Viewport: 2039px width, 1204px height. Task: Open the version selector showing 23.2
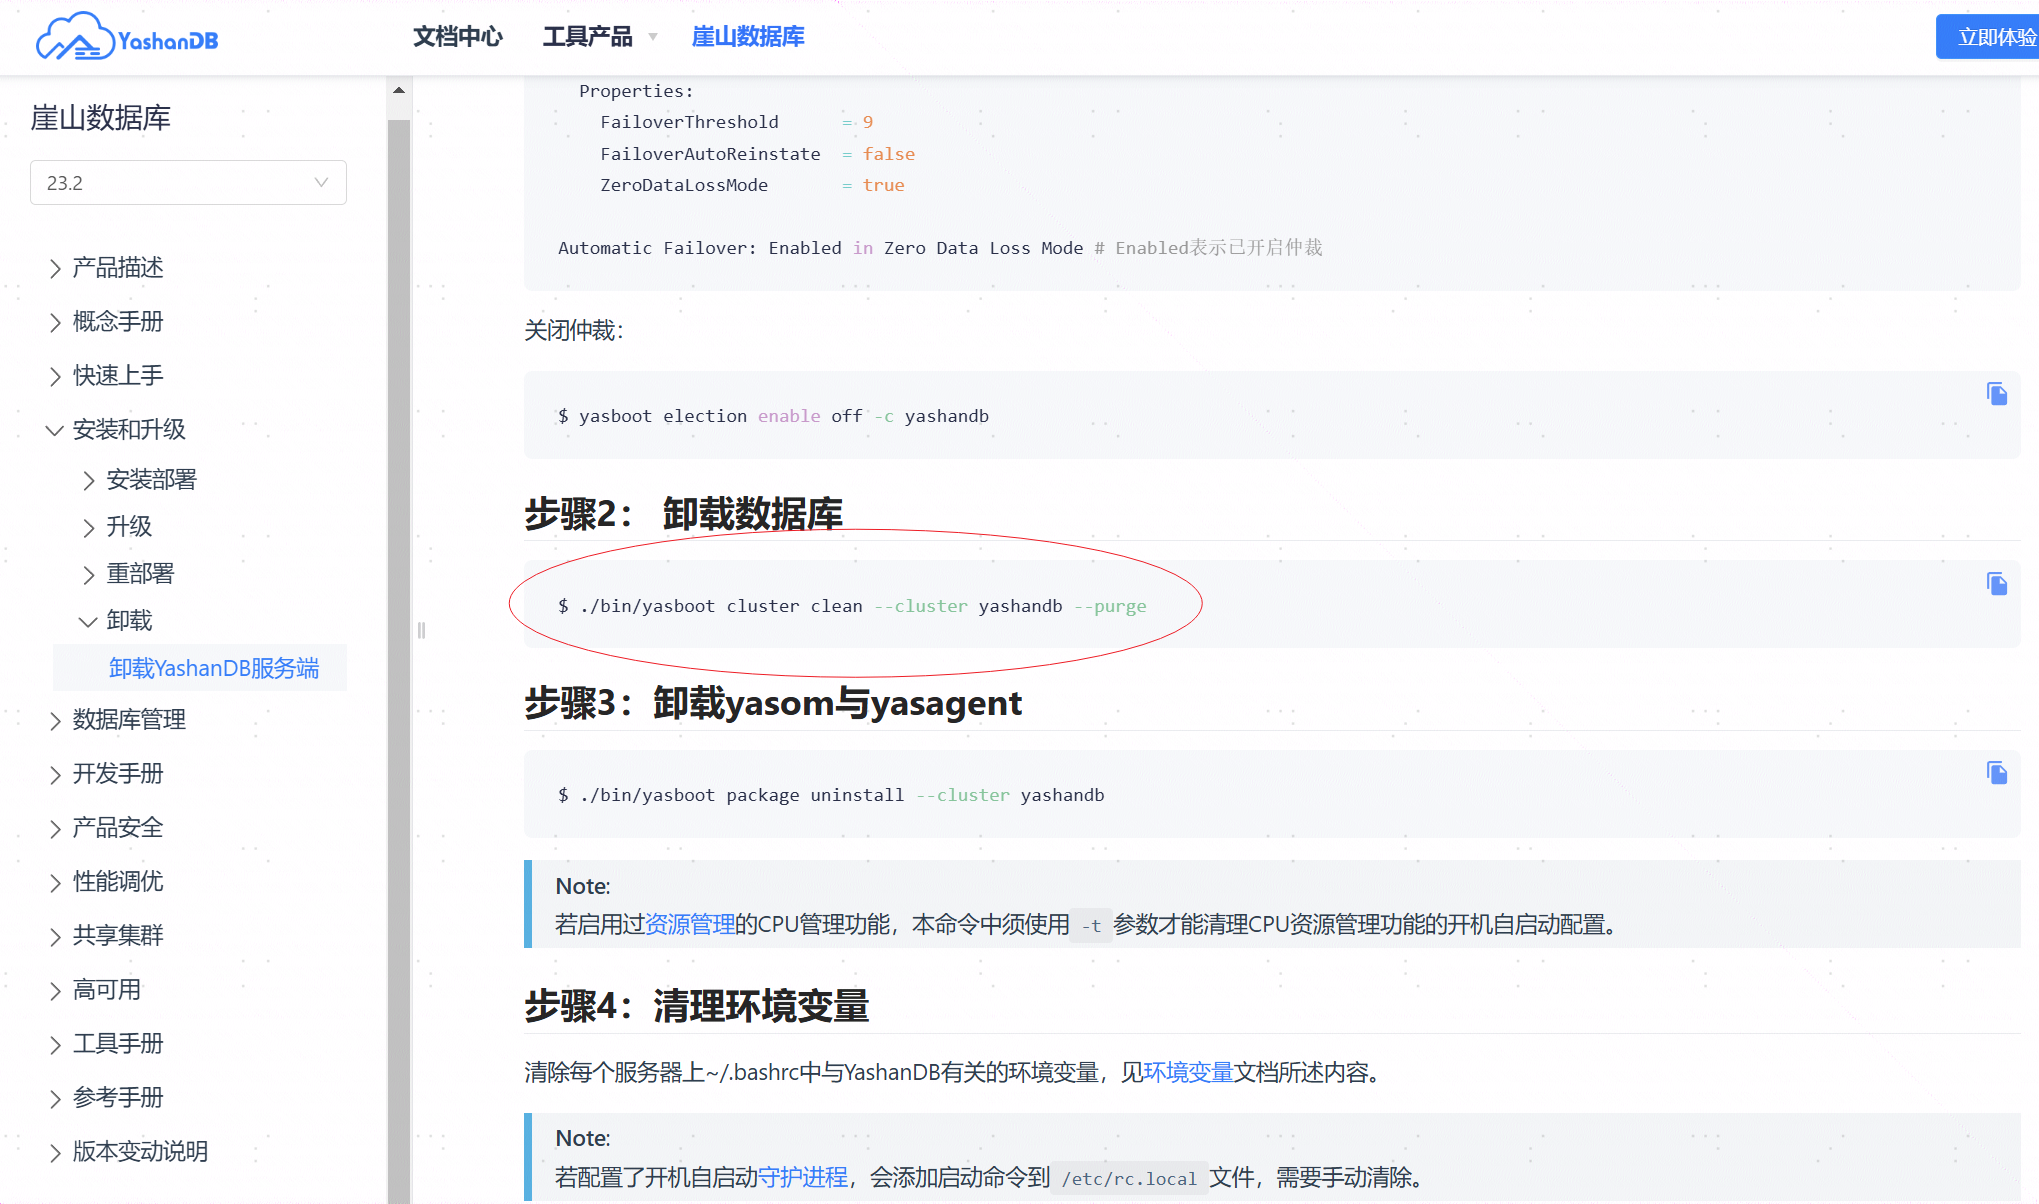click(x=188, y=182)
